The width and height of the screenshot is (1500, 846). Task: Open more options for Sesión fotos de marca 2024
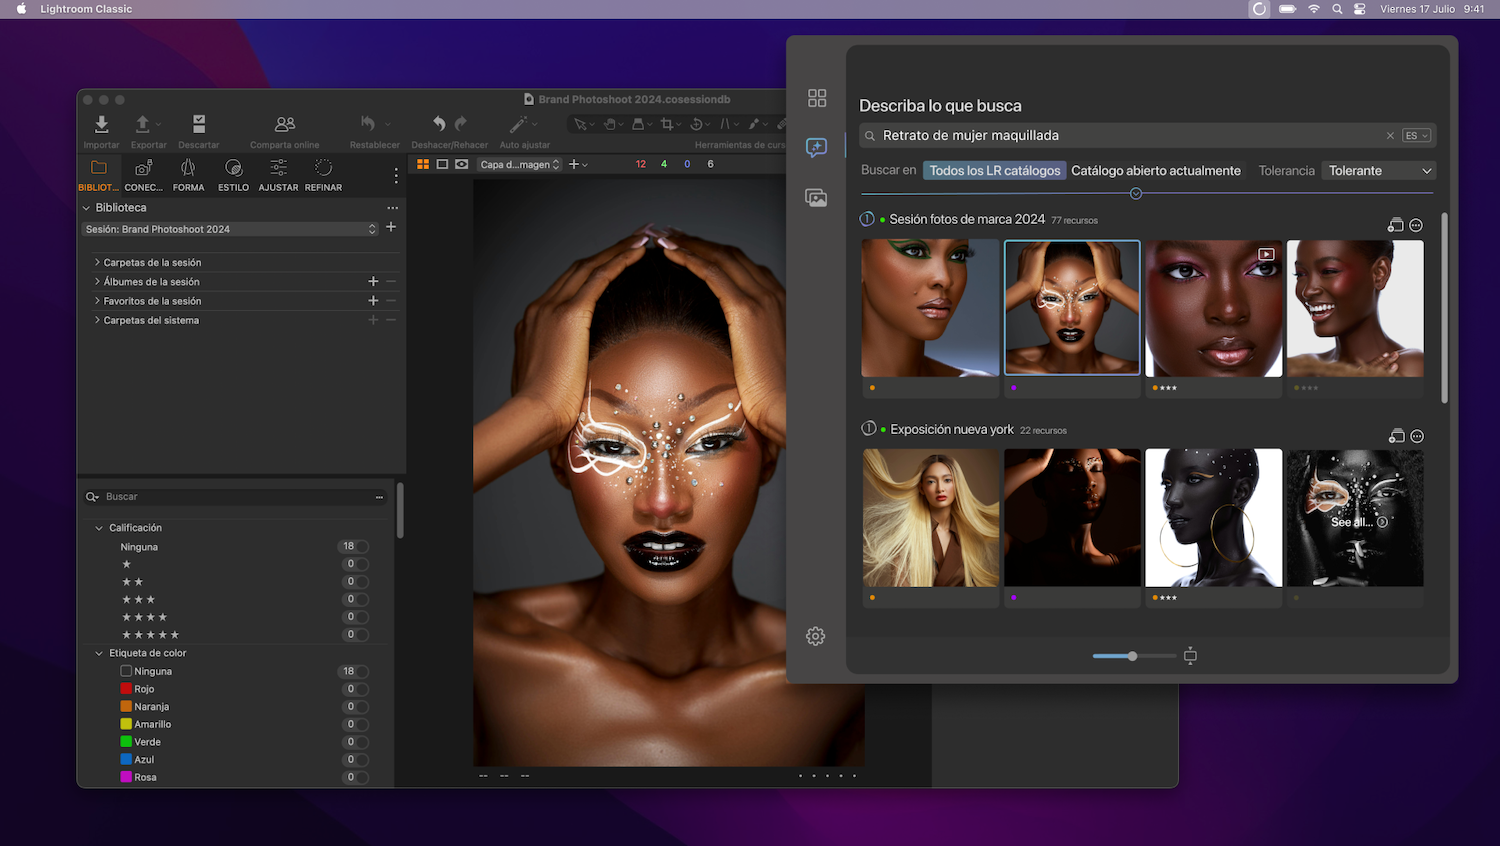click(x=1416, y=225)
